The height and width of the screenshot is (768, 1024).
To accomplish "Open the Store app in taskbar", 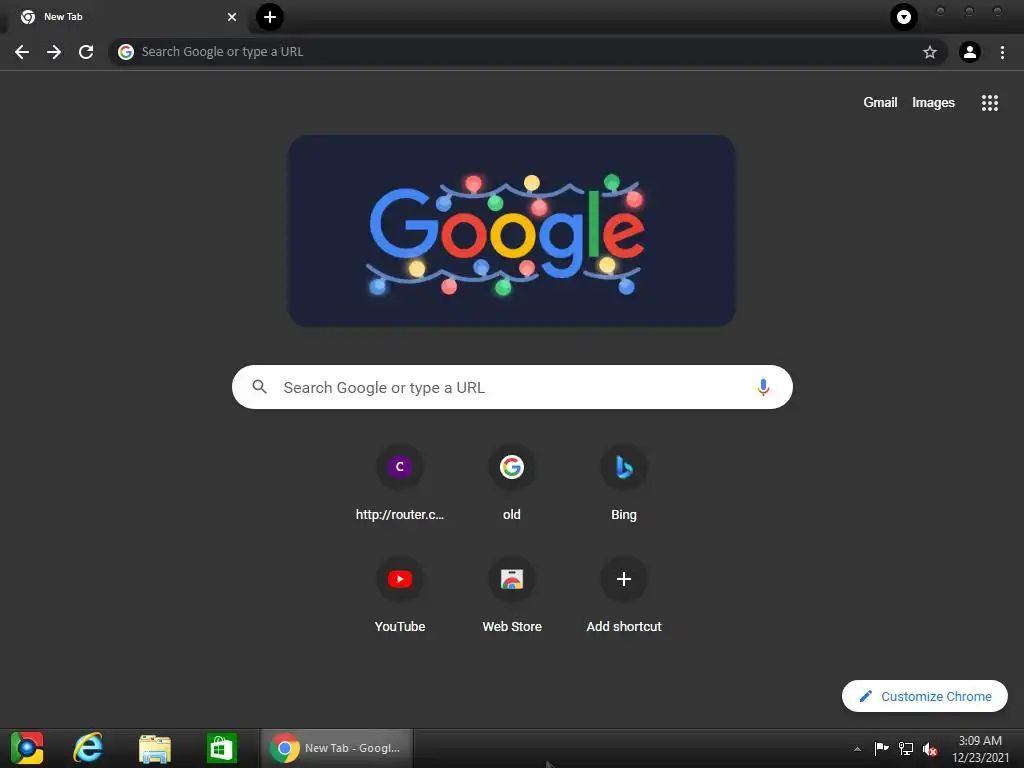I will coord(221,748).
